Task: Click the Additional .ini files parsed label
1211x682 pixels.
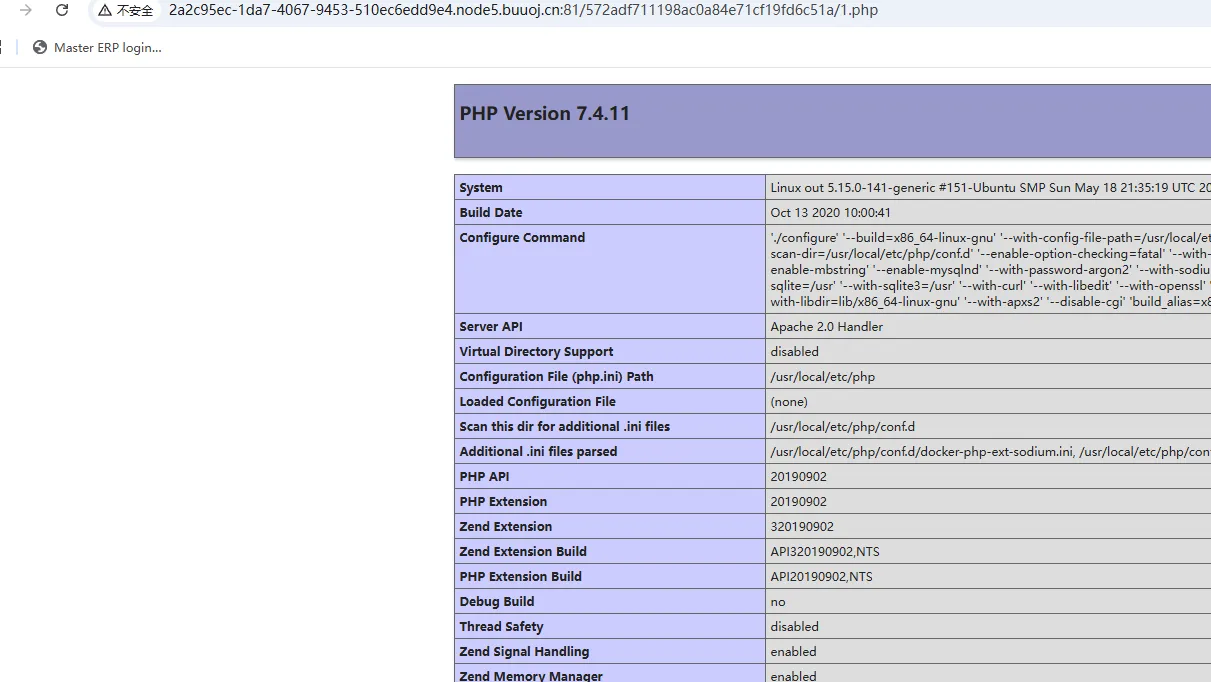Action: click(538, 452)
